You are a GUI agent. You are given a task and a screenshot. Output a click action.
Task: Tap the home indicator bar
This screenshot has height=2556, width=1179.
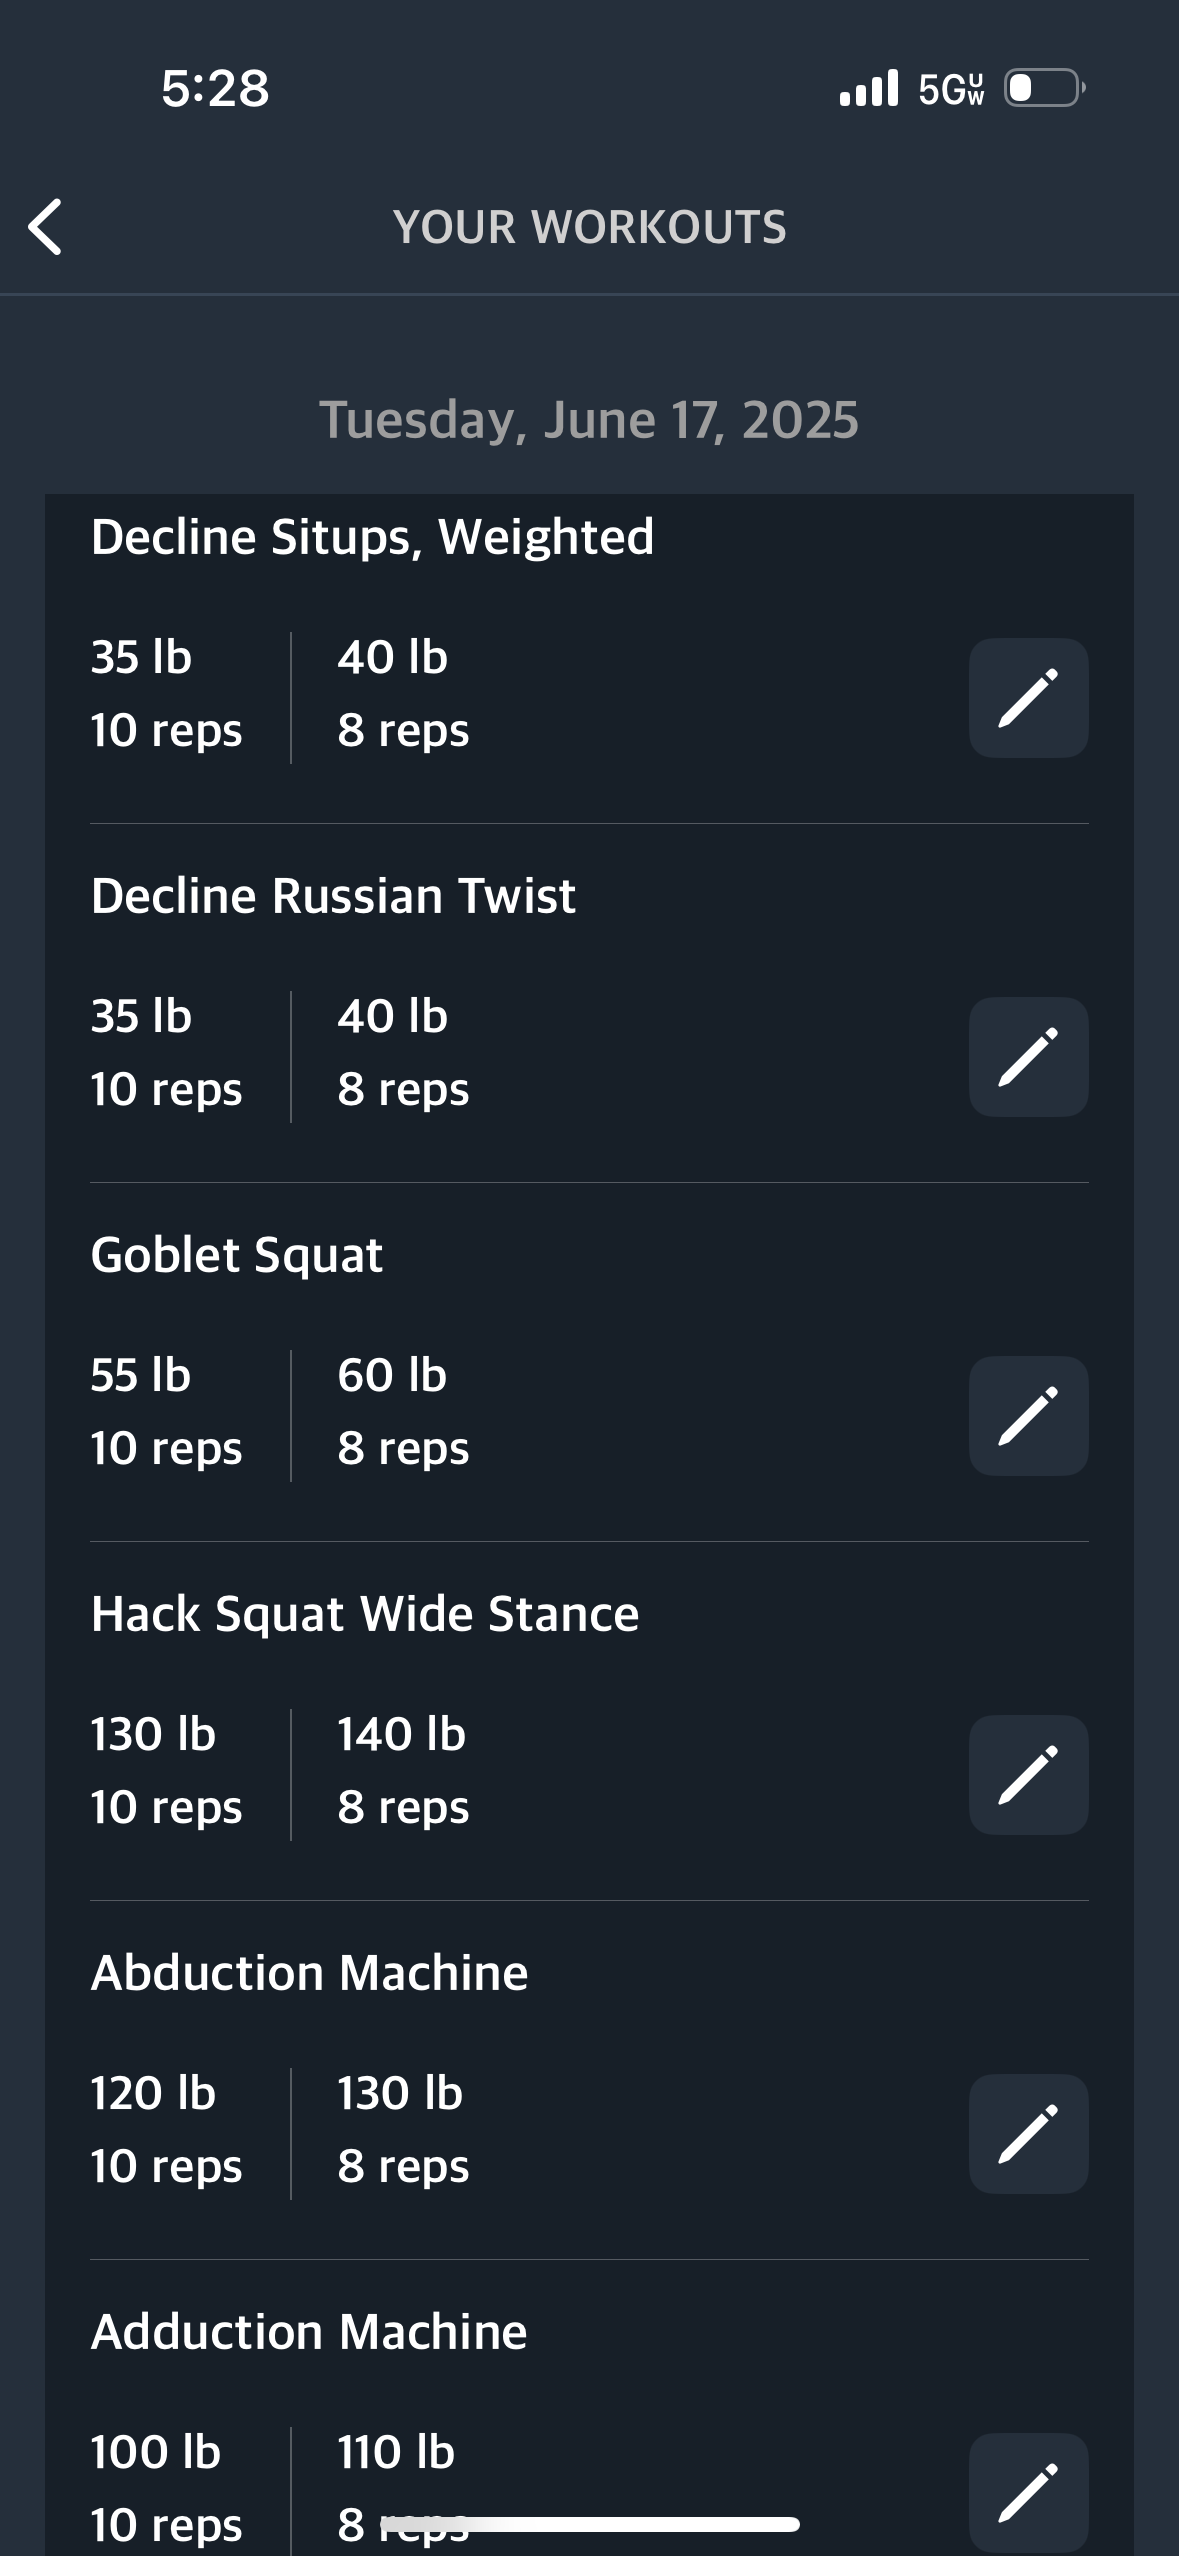590,2525
